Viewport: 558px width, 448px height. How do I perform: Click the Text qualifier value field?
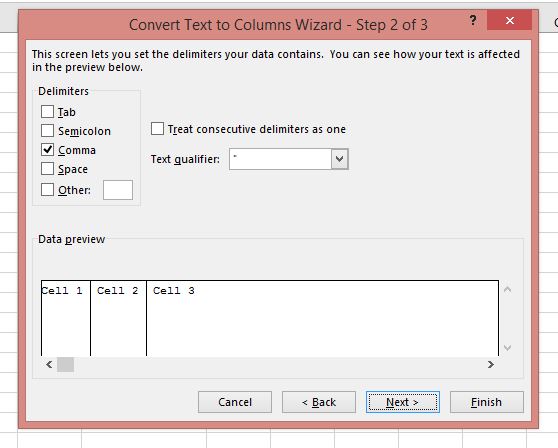coord(280,159)
